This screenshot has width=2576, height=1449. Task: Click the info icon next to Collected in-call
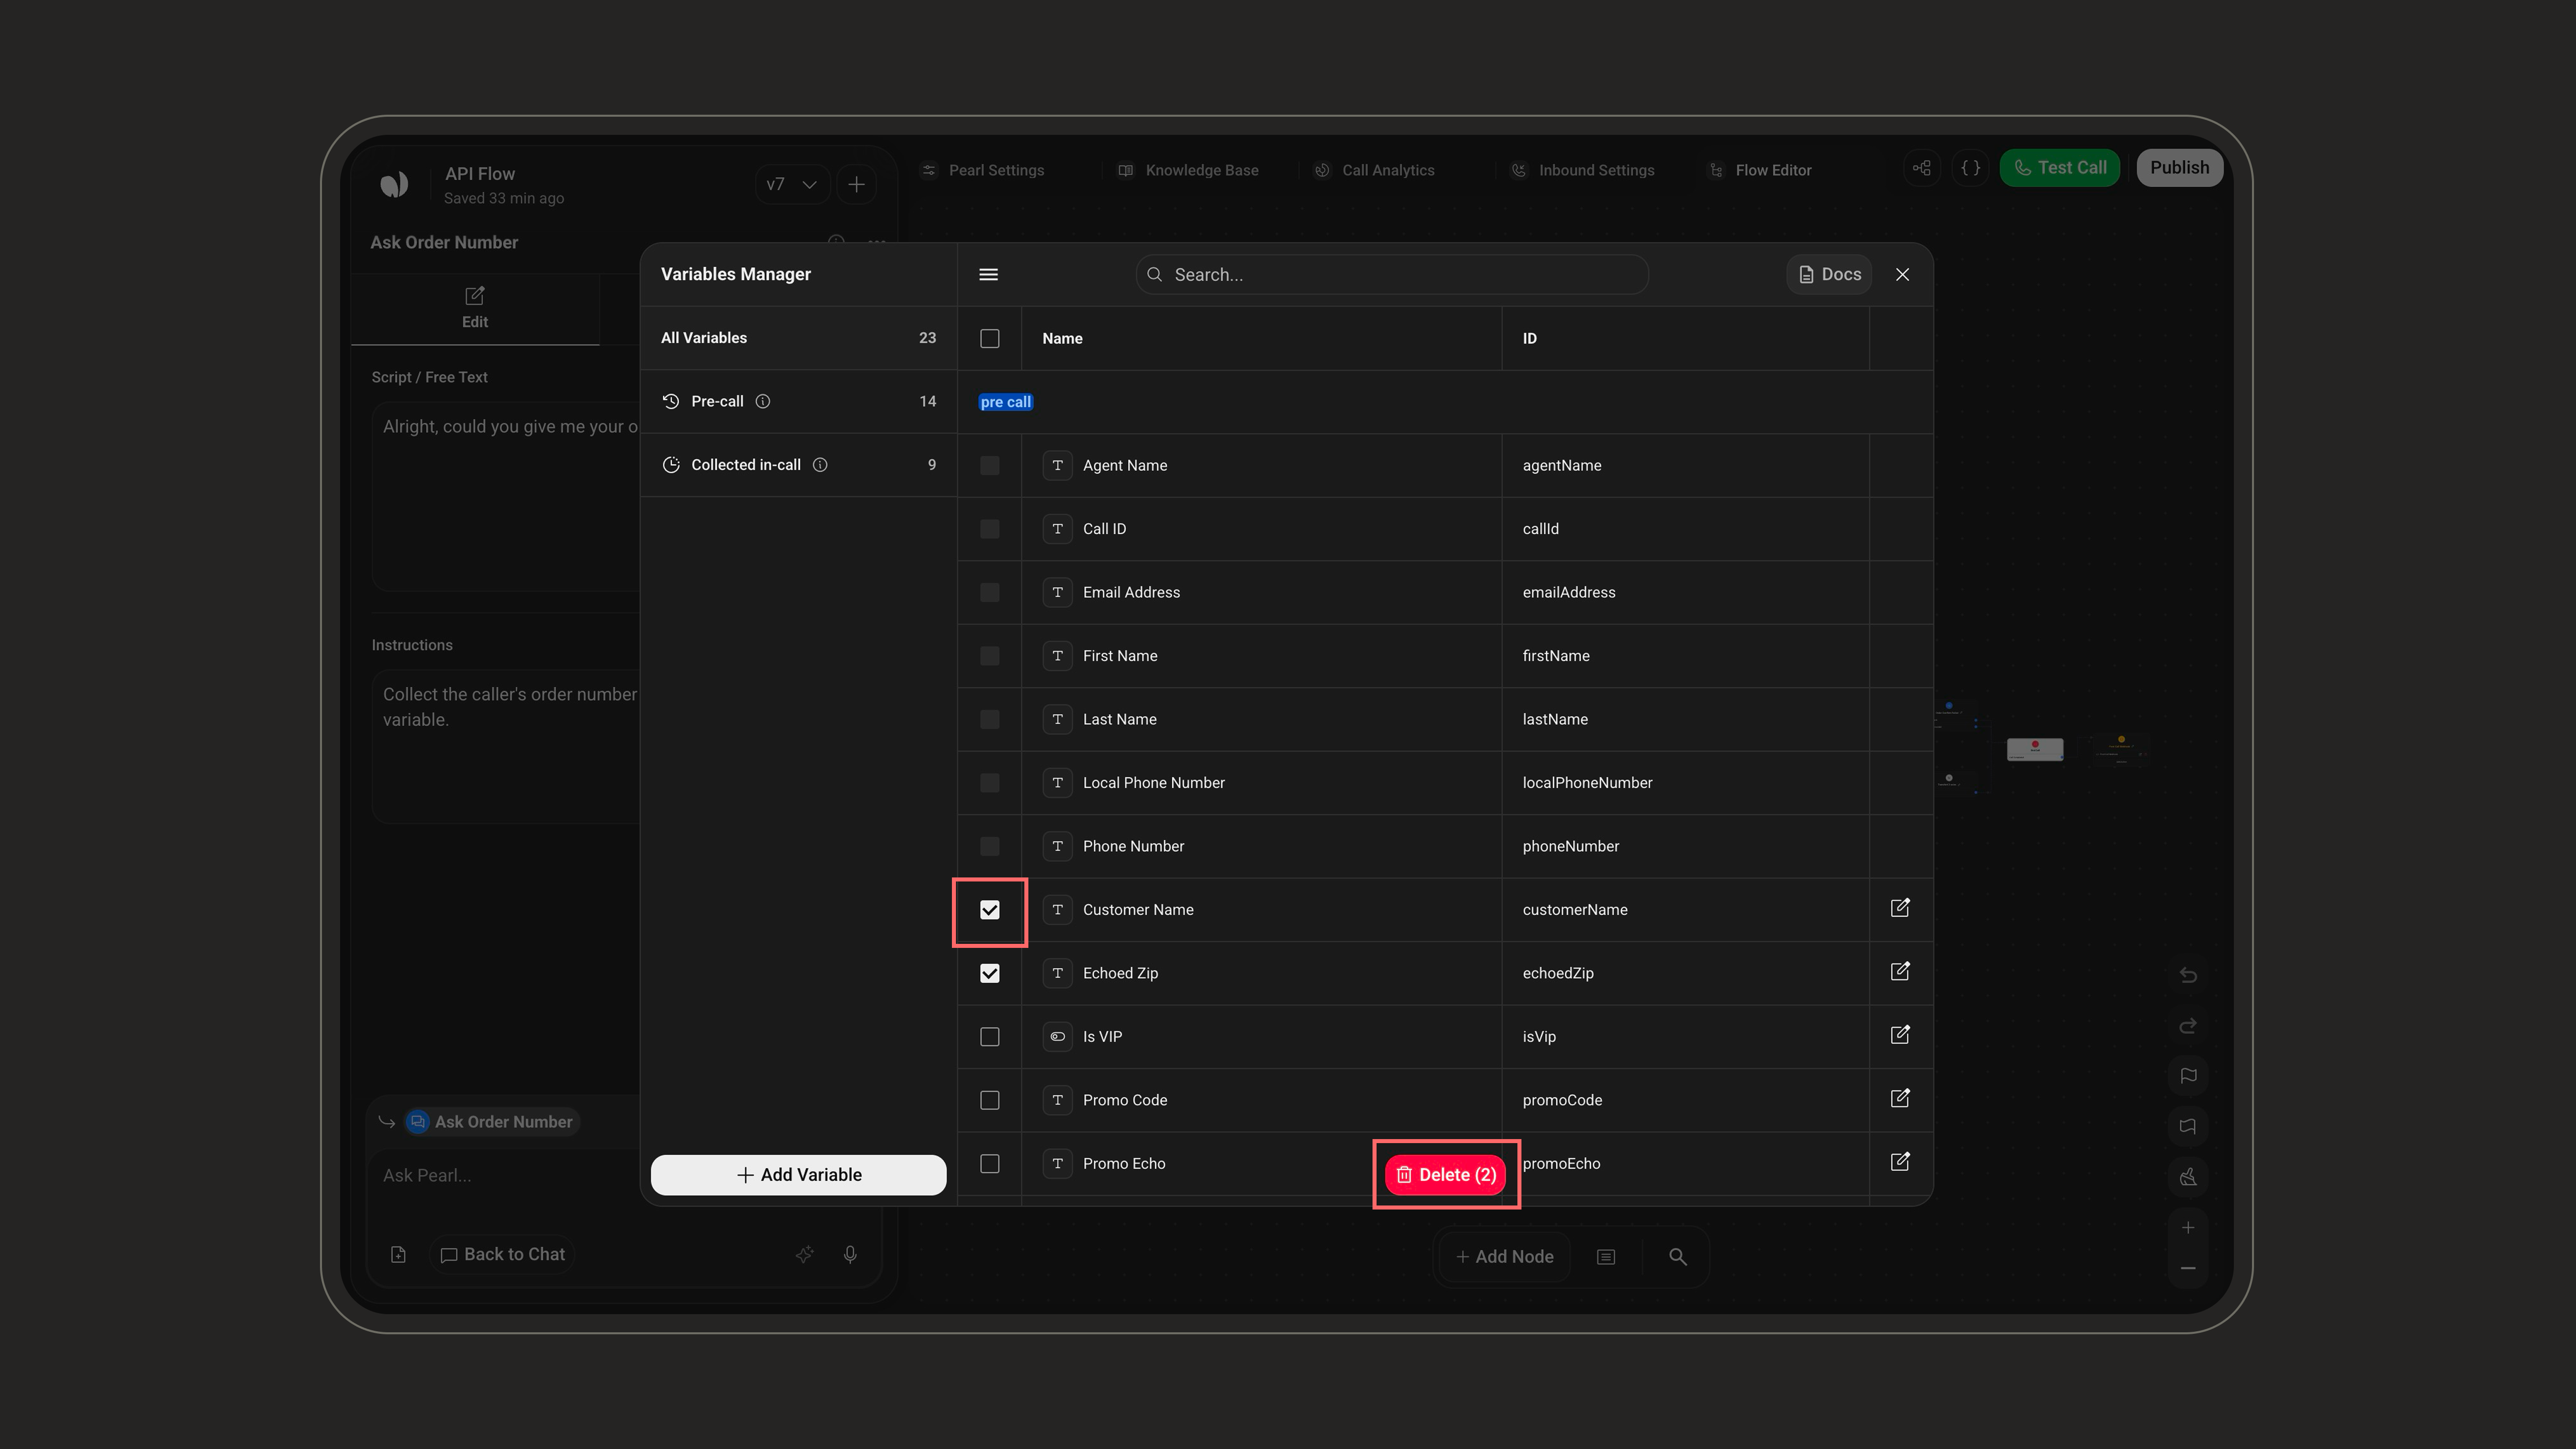[x=820, y=465]
